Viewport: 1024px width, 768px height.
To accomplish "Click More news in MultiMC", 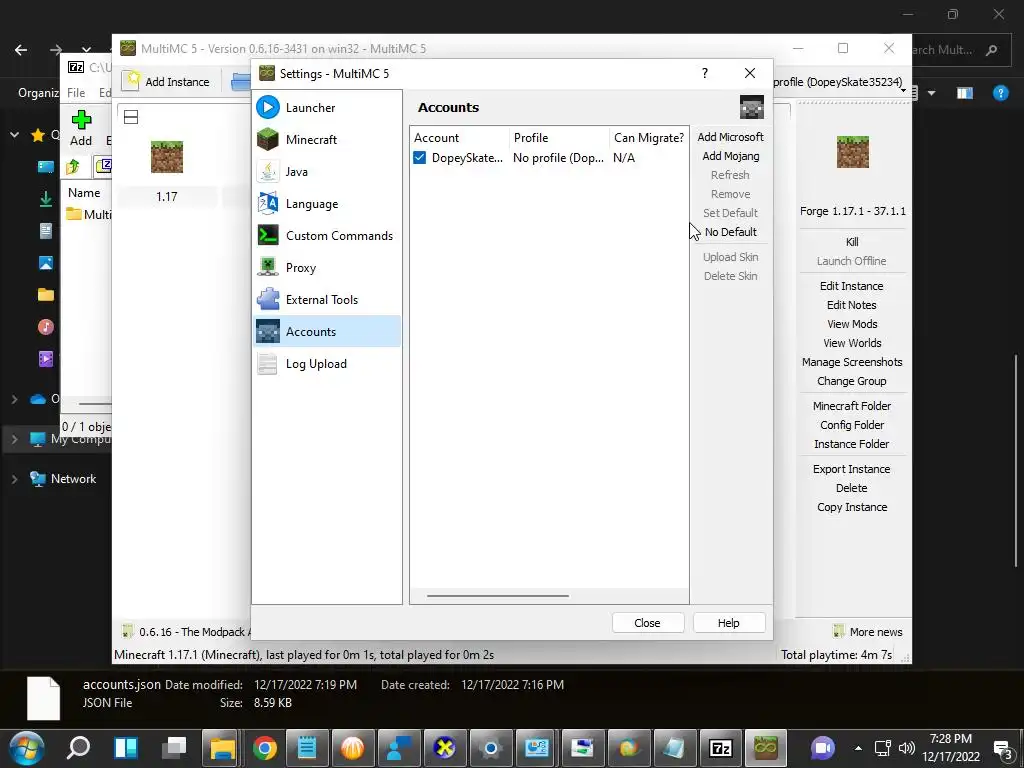I will (868, 632).
